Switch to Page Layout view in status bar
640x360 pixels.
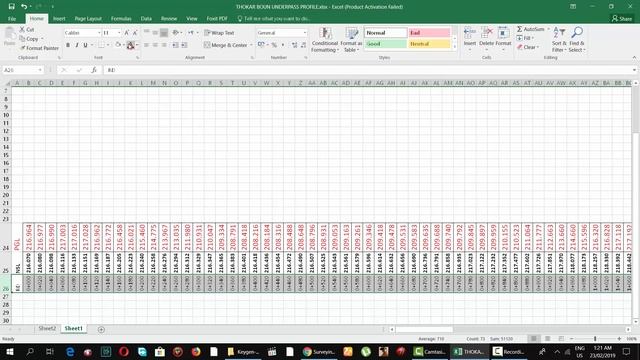pos(548,339)
